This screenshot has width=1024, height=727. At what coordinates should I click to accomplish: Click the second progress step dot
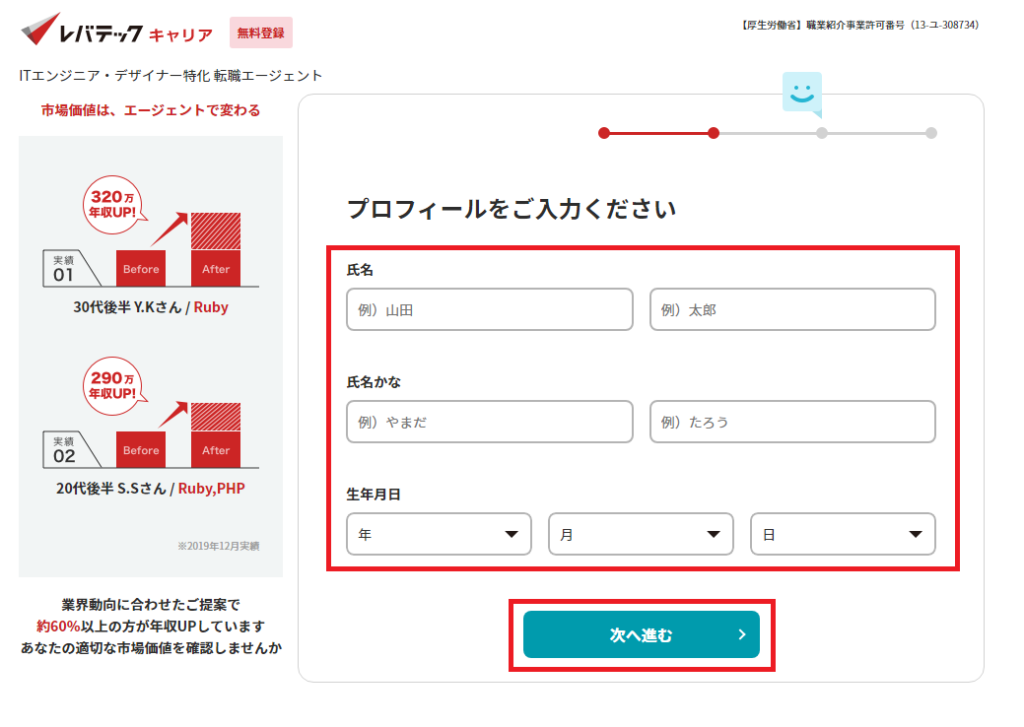point(713,133)
